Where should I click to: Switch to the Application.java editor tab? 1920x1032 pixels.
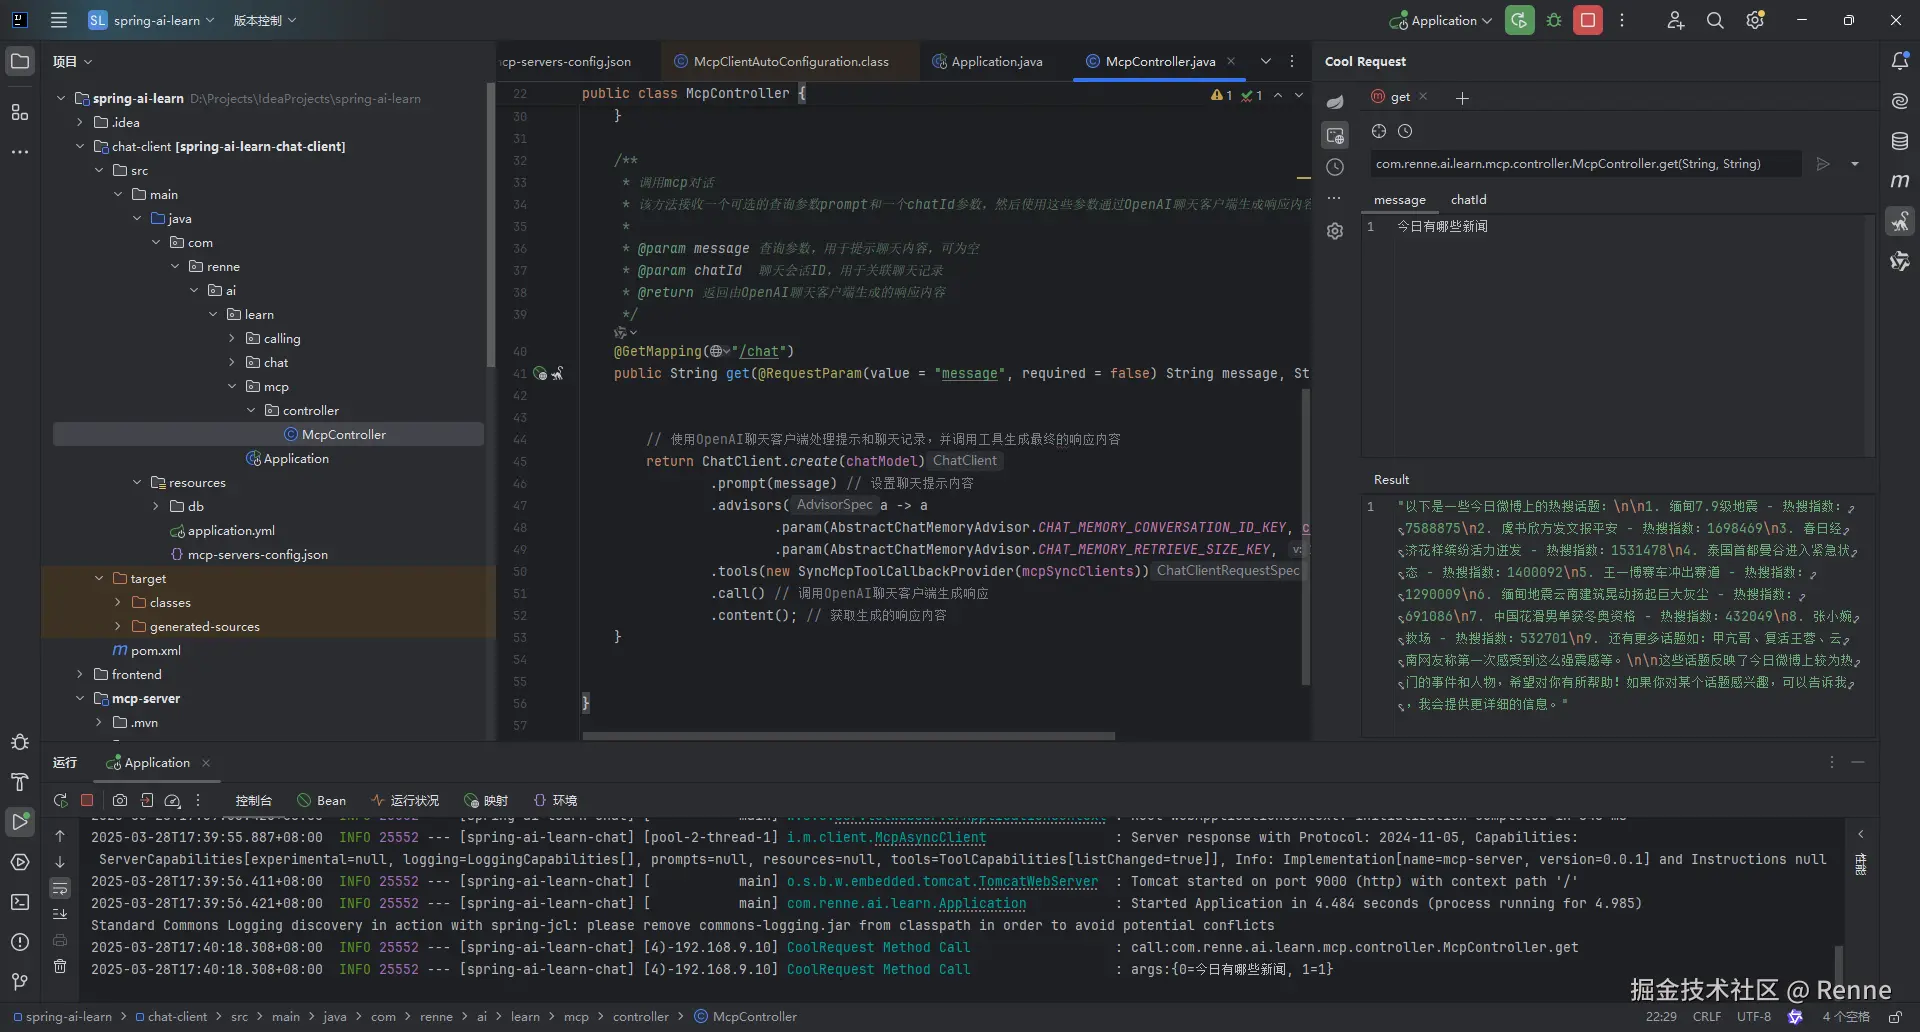click(x=995, y=61)
